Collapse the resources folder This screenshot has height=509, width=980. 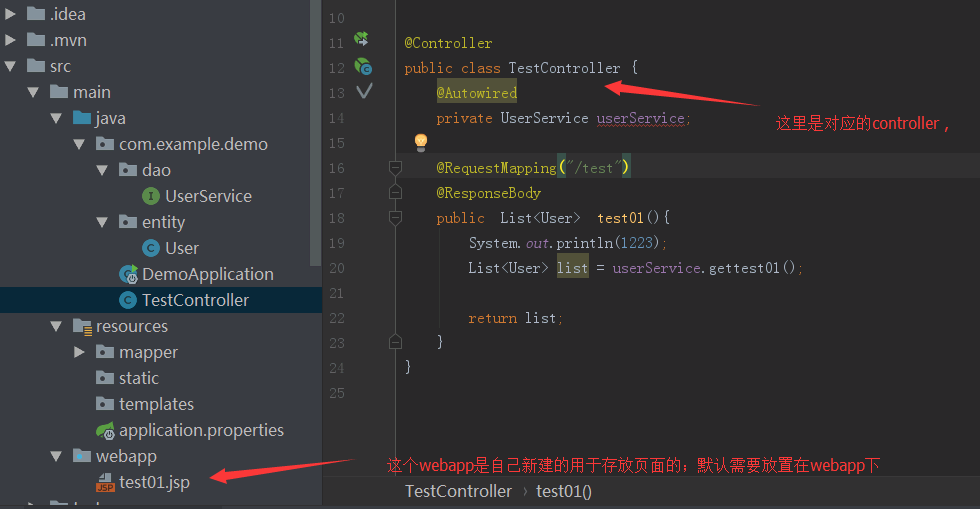coord(57,326)
